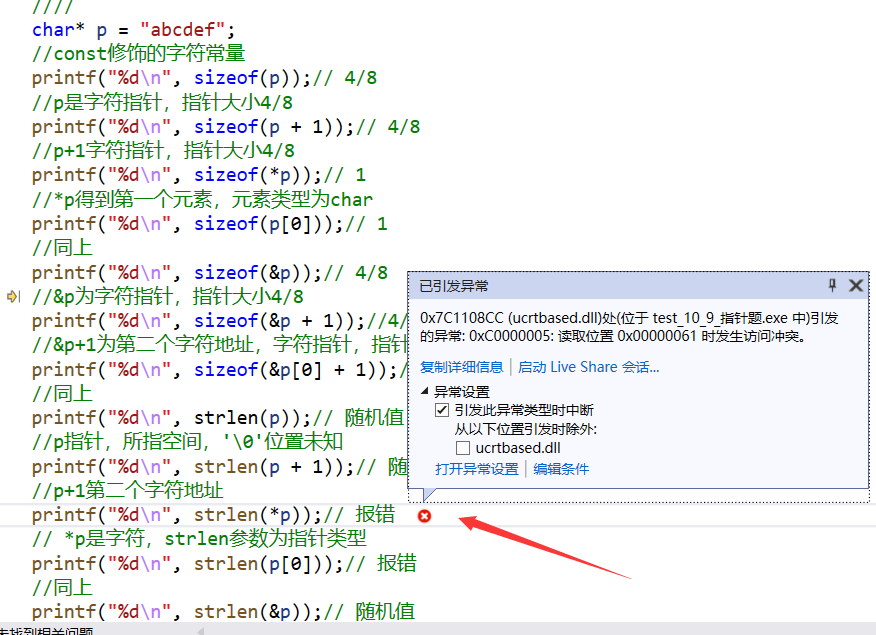Click the line with sizeof(&p));// 4/8
This screenshot has width=876, height=635.
coord(210,273)
